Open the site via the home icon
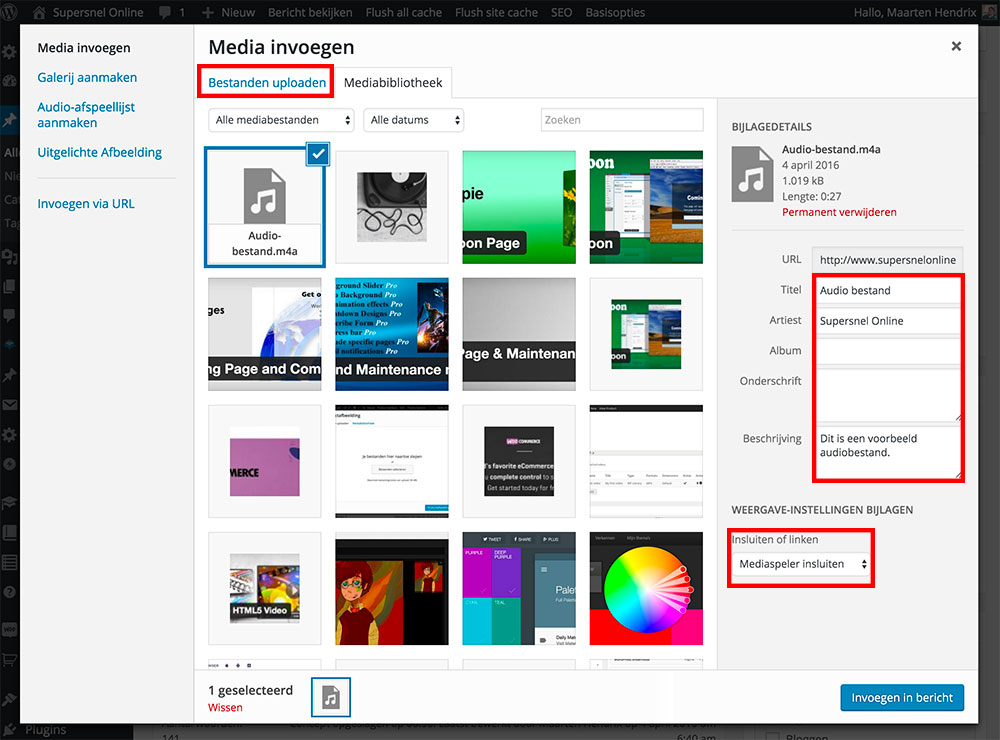The width and height of the screenshot is (1000, 740). [x=38, y=13]
